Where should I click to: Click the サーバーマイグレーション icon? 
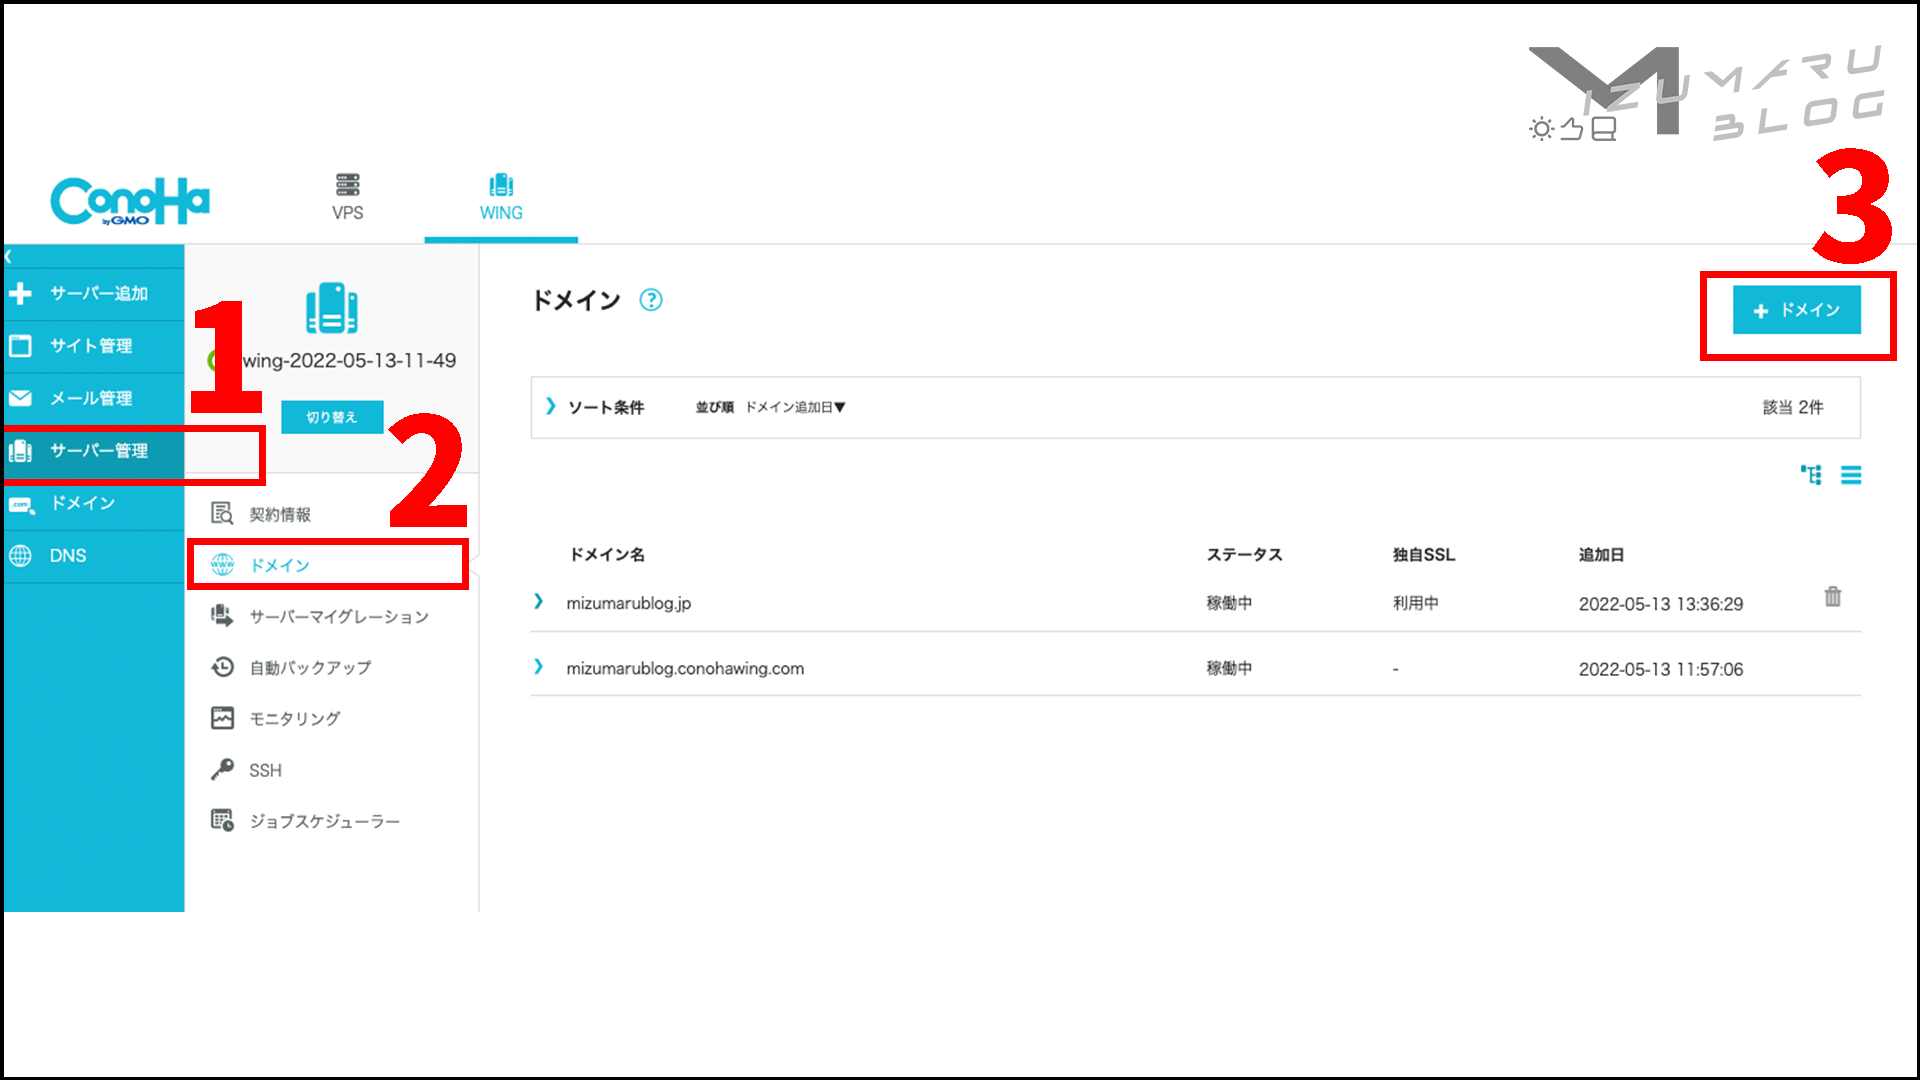222,615
